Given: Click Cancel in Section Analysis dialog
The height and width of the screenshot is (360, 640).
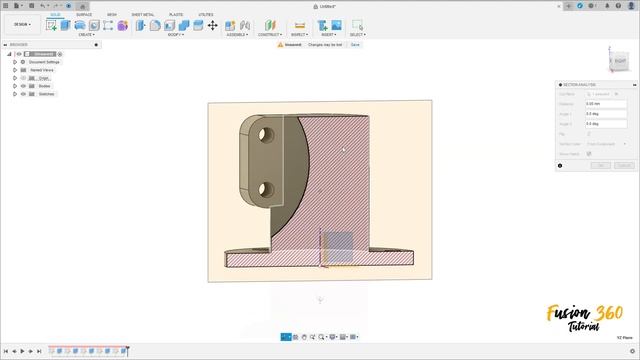Looking at the screenshot, I should (x=624, y=165).
